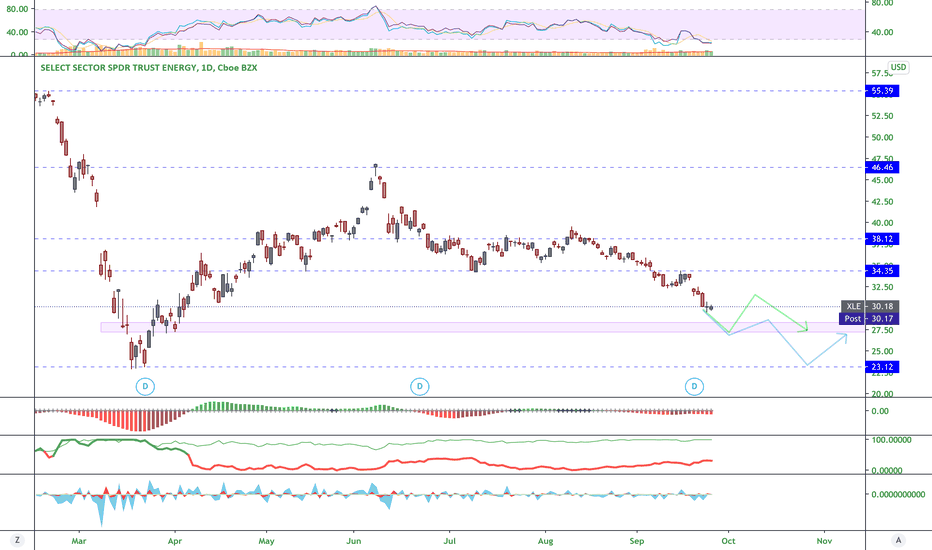Image resolution: width=932 pixels, height=550 pixels.
Task: Select the 38.12 horizontal line price label
Action: tap(882, 239)
